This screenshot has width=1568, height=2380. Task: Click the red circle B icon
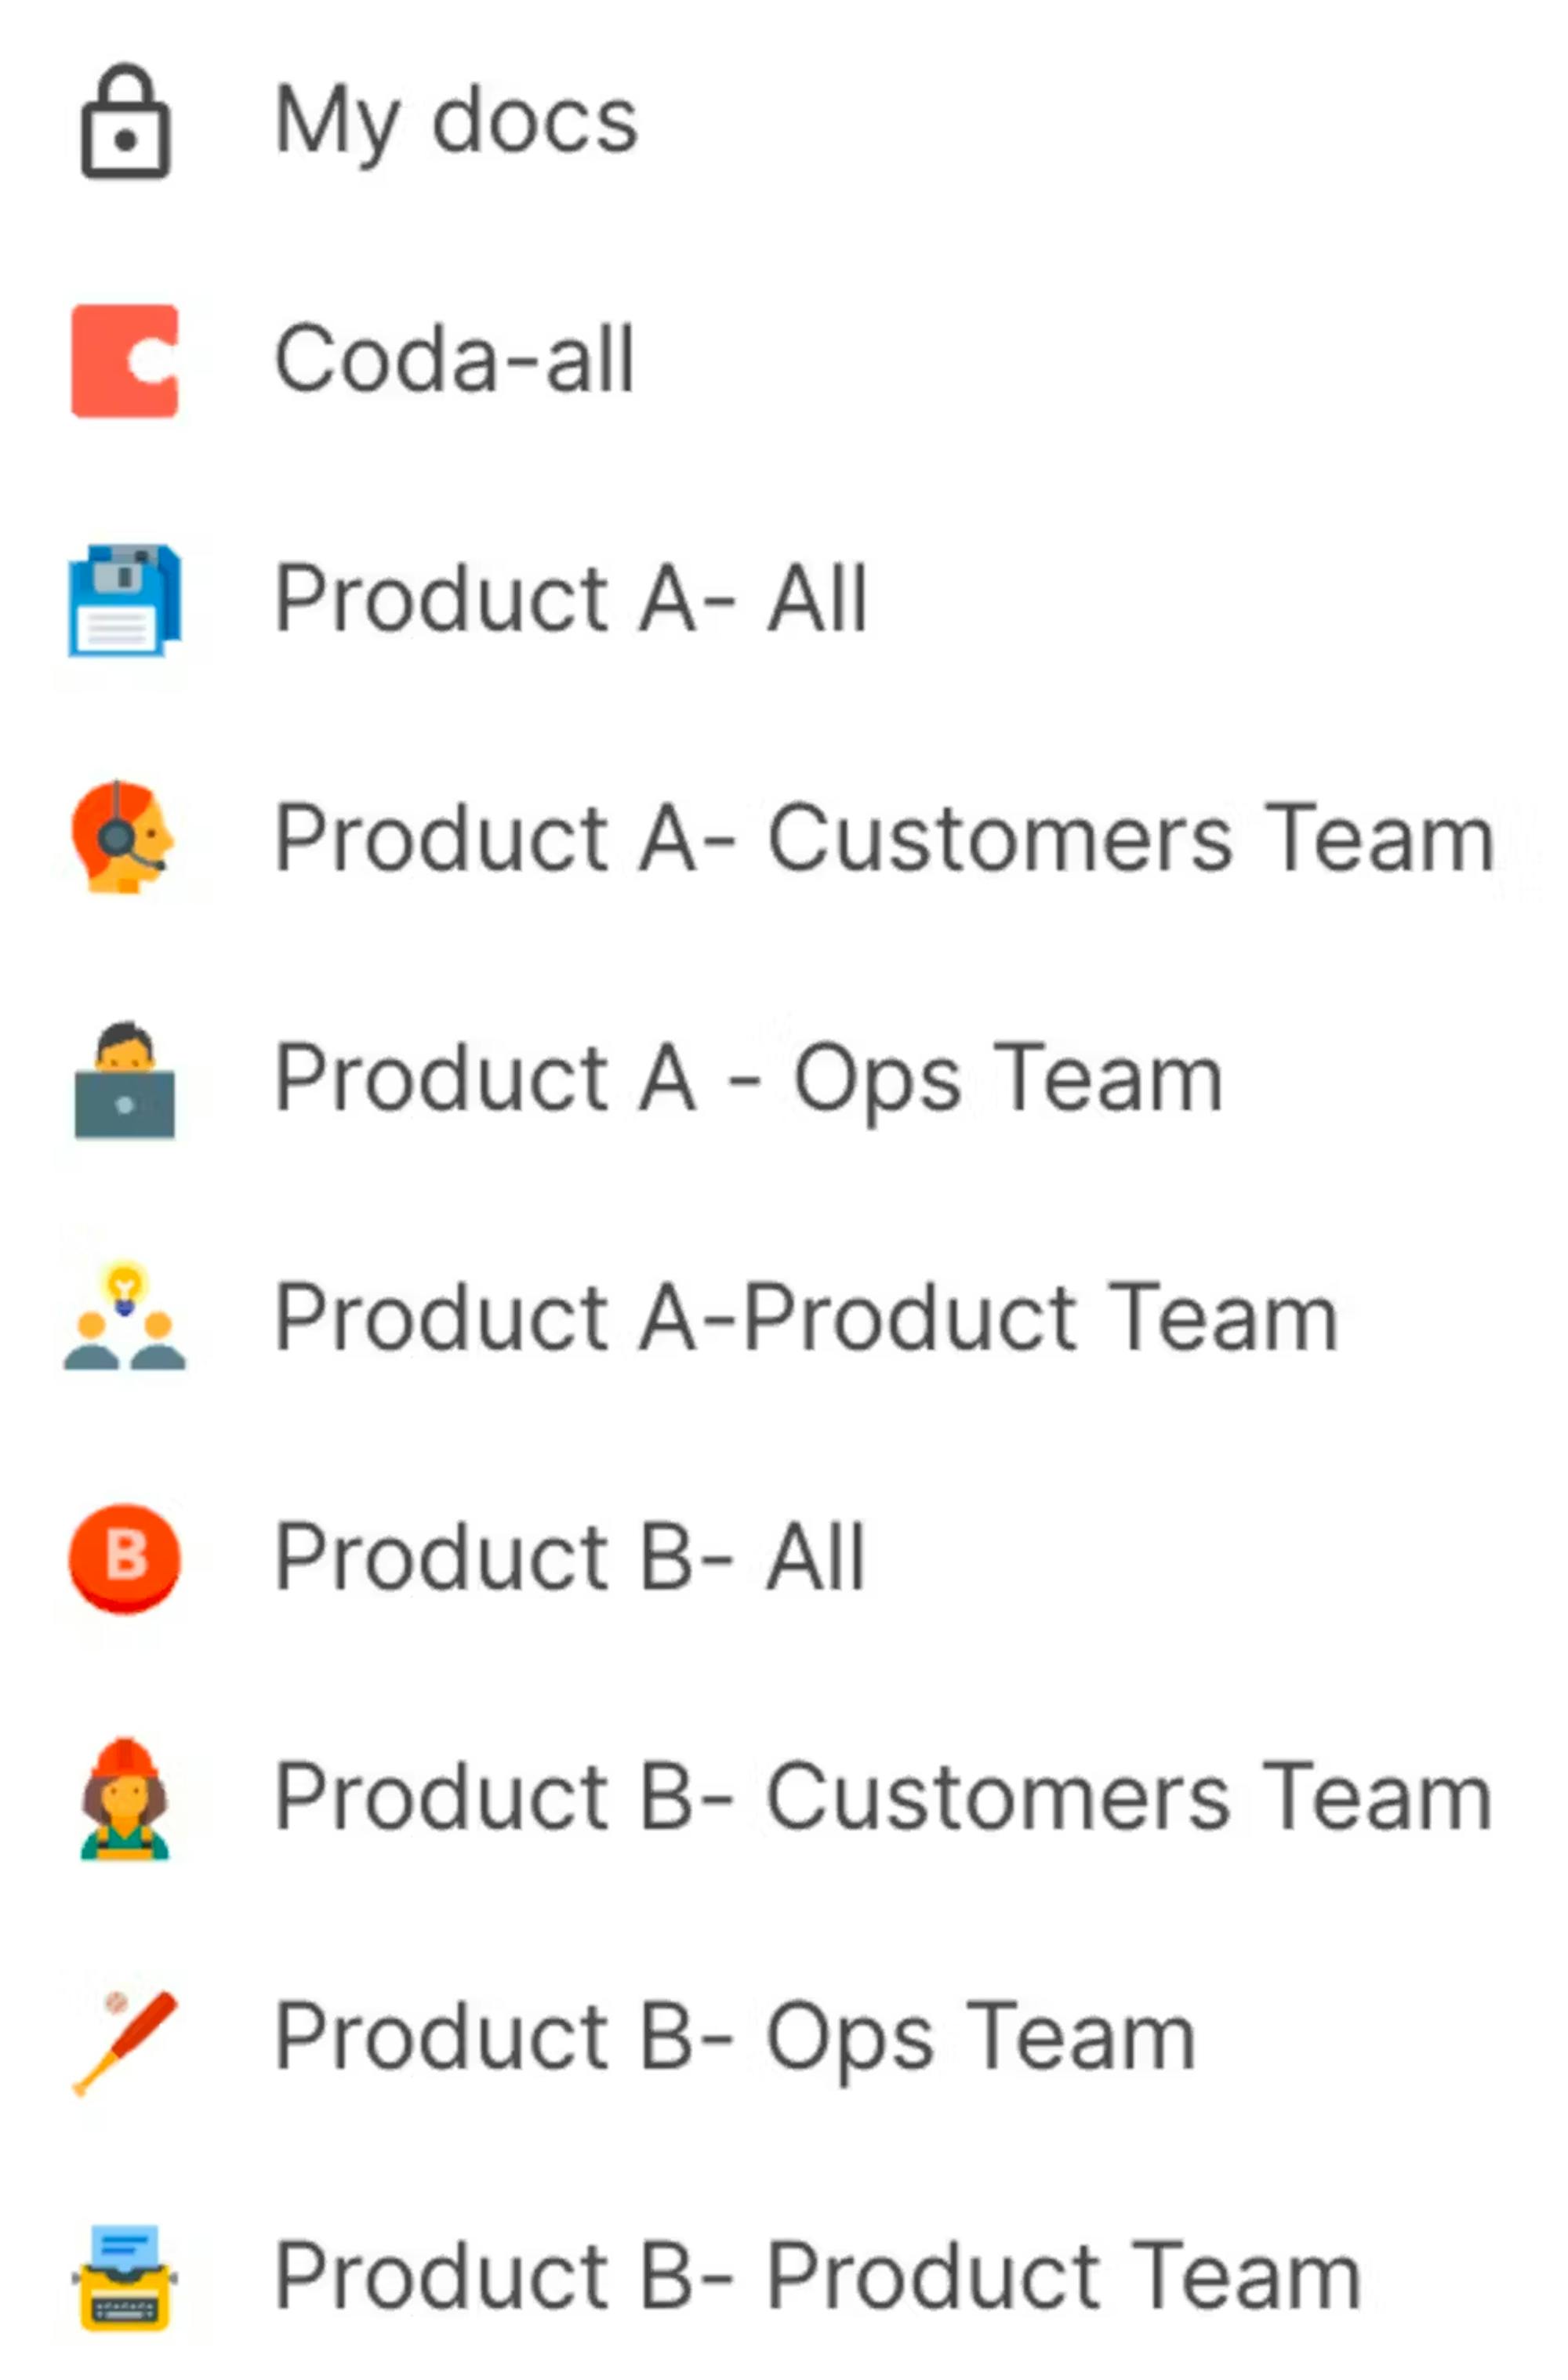coord(125,1558)
